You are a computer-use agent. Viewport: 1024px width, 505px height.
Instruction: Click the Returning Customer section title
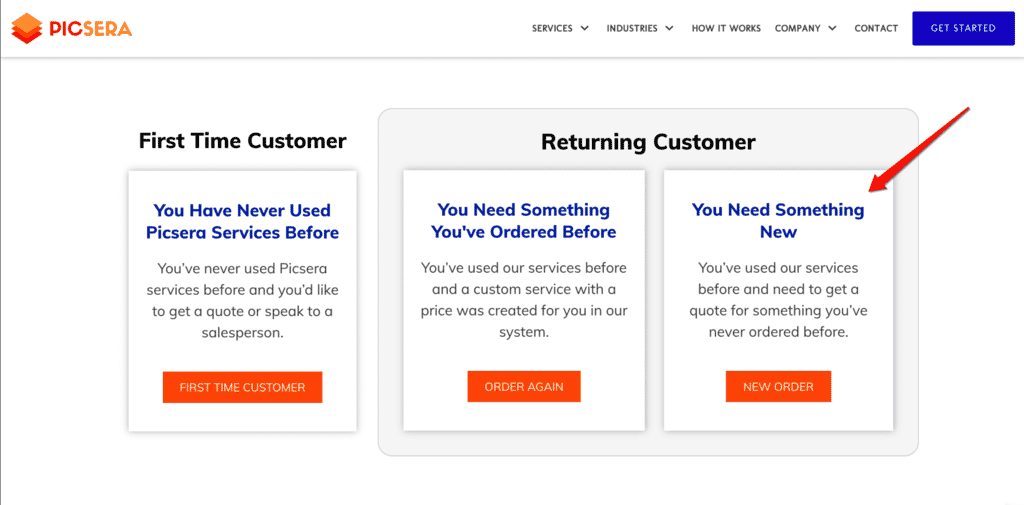(x=648, y=142)
